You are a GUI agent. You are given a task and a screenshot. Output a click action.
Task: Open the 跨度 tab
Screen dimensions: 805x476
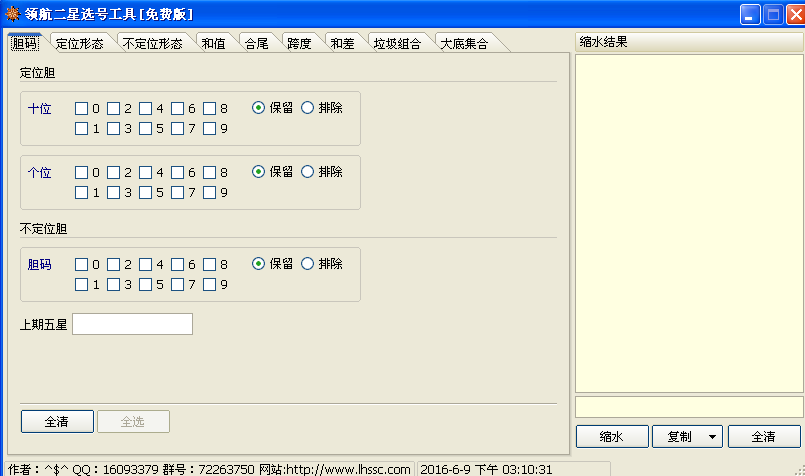(299, 44)
